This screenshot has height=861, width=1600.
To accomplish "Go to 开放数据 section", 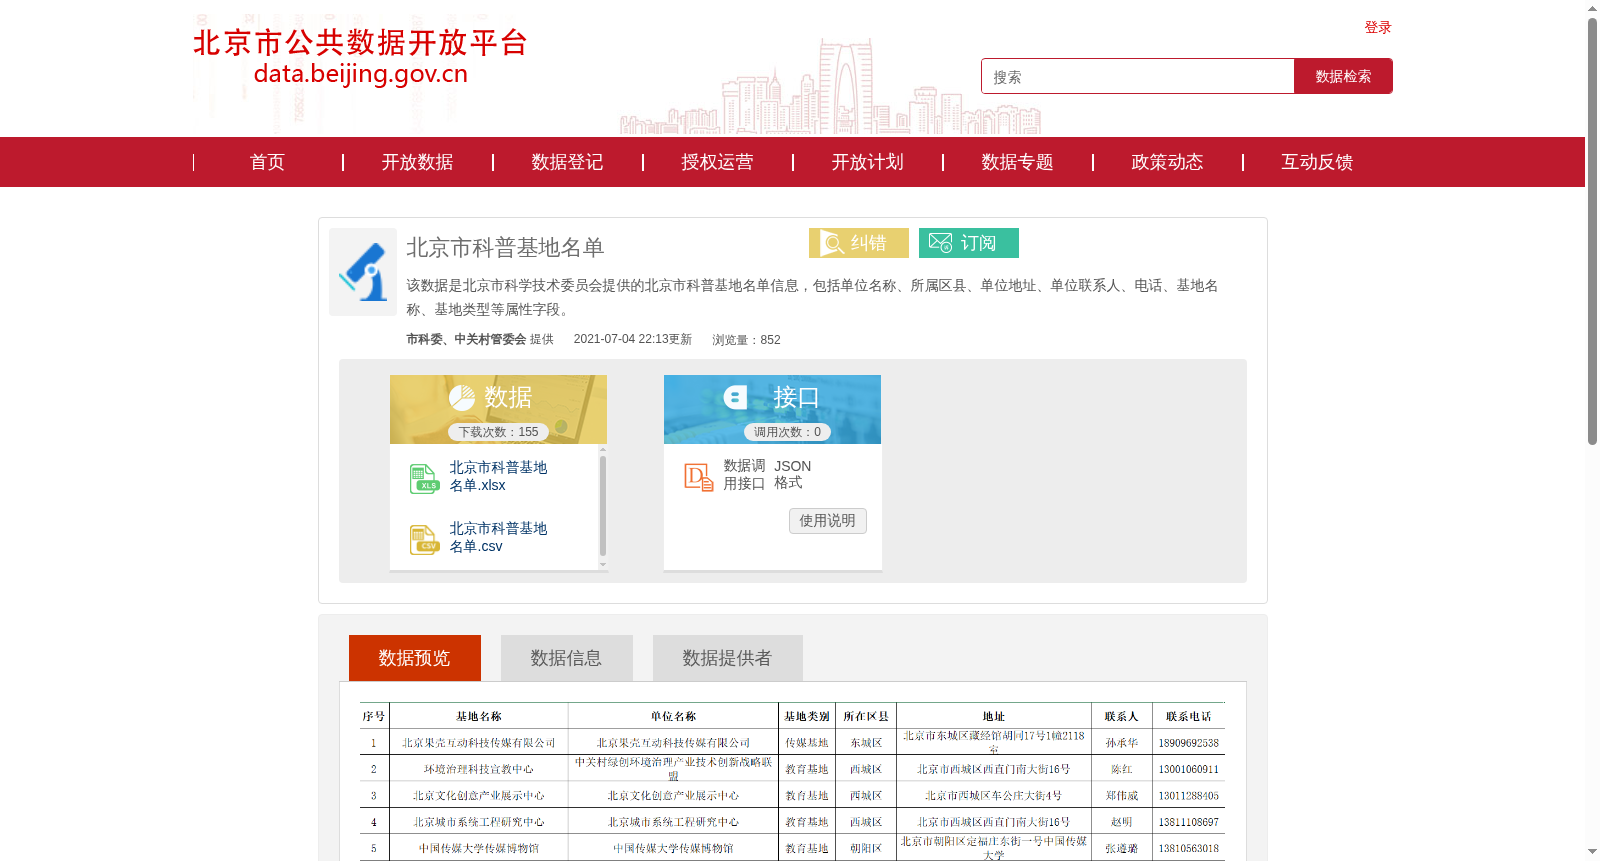I will tap(417, 162).
